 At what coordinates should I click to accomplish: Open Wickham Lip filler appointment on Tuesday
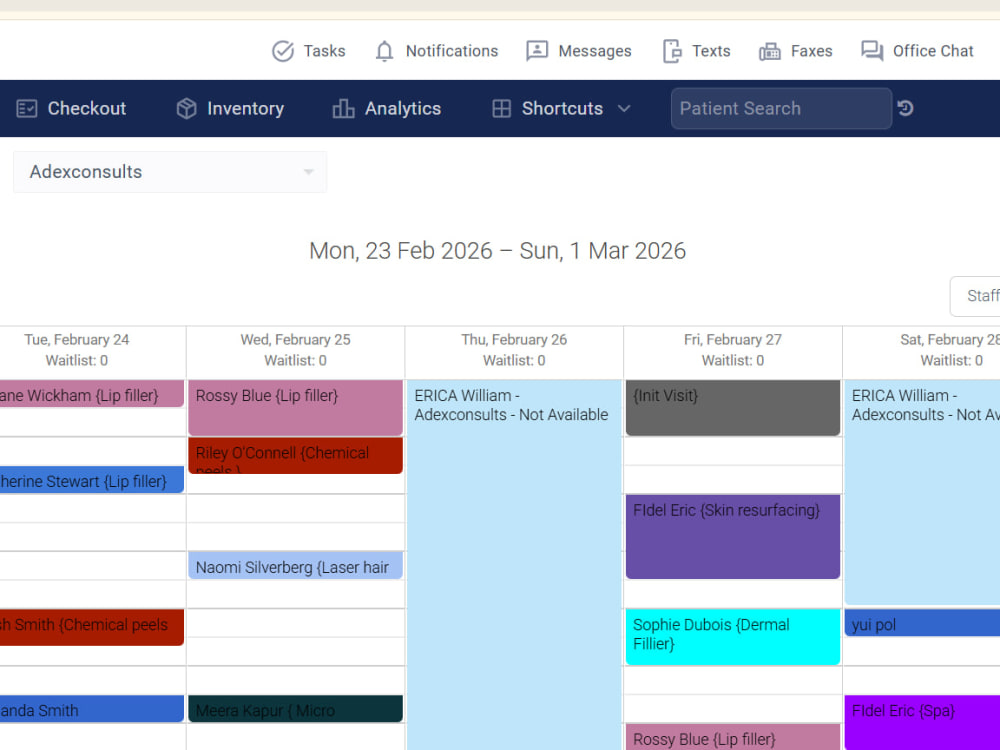pyautogui.click(x=92, y=393)
